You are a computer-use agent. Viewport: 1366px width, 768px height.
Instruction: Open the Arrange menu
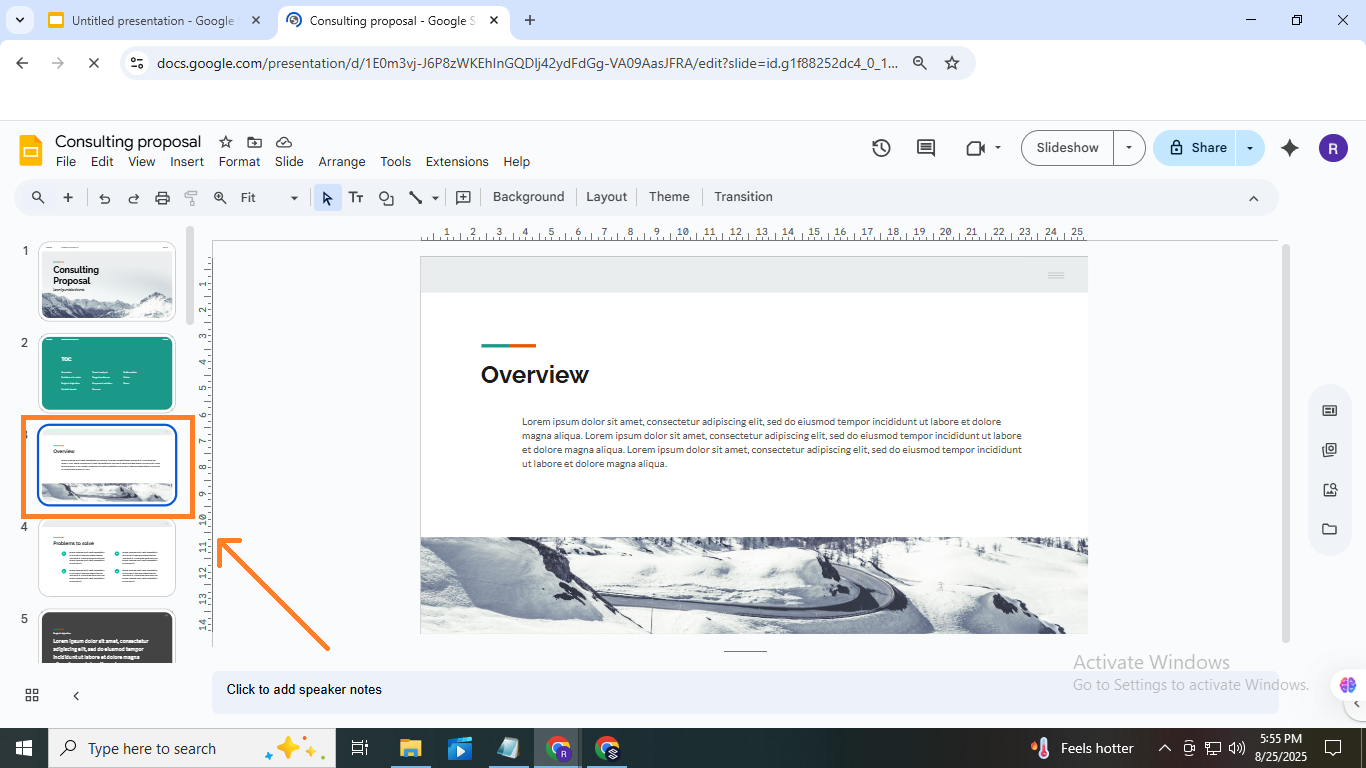tap(342, 162)
